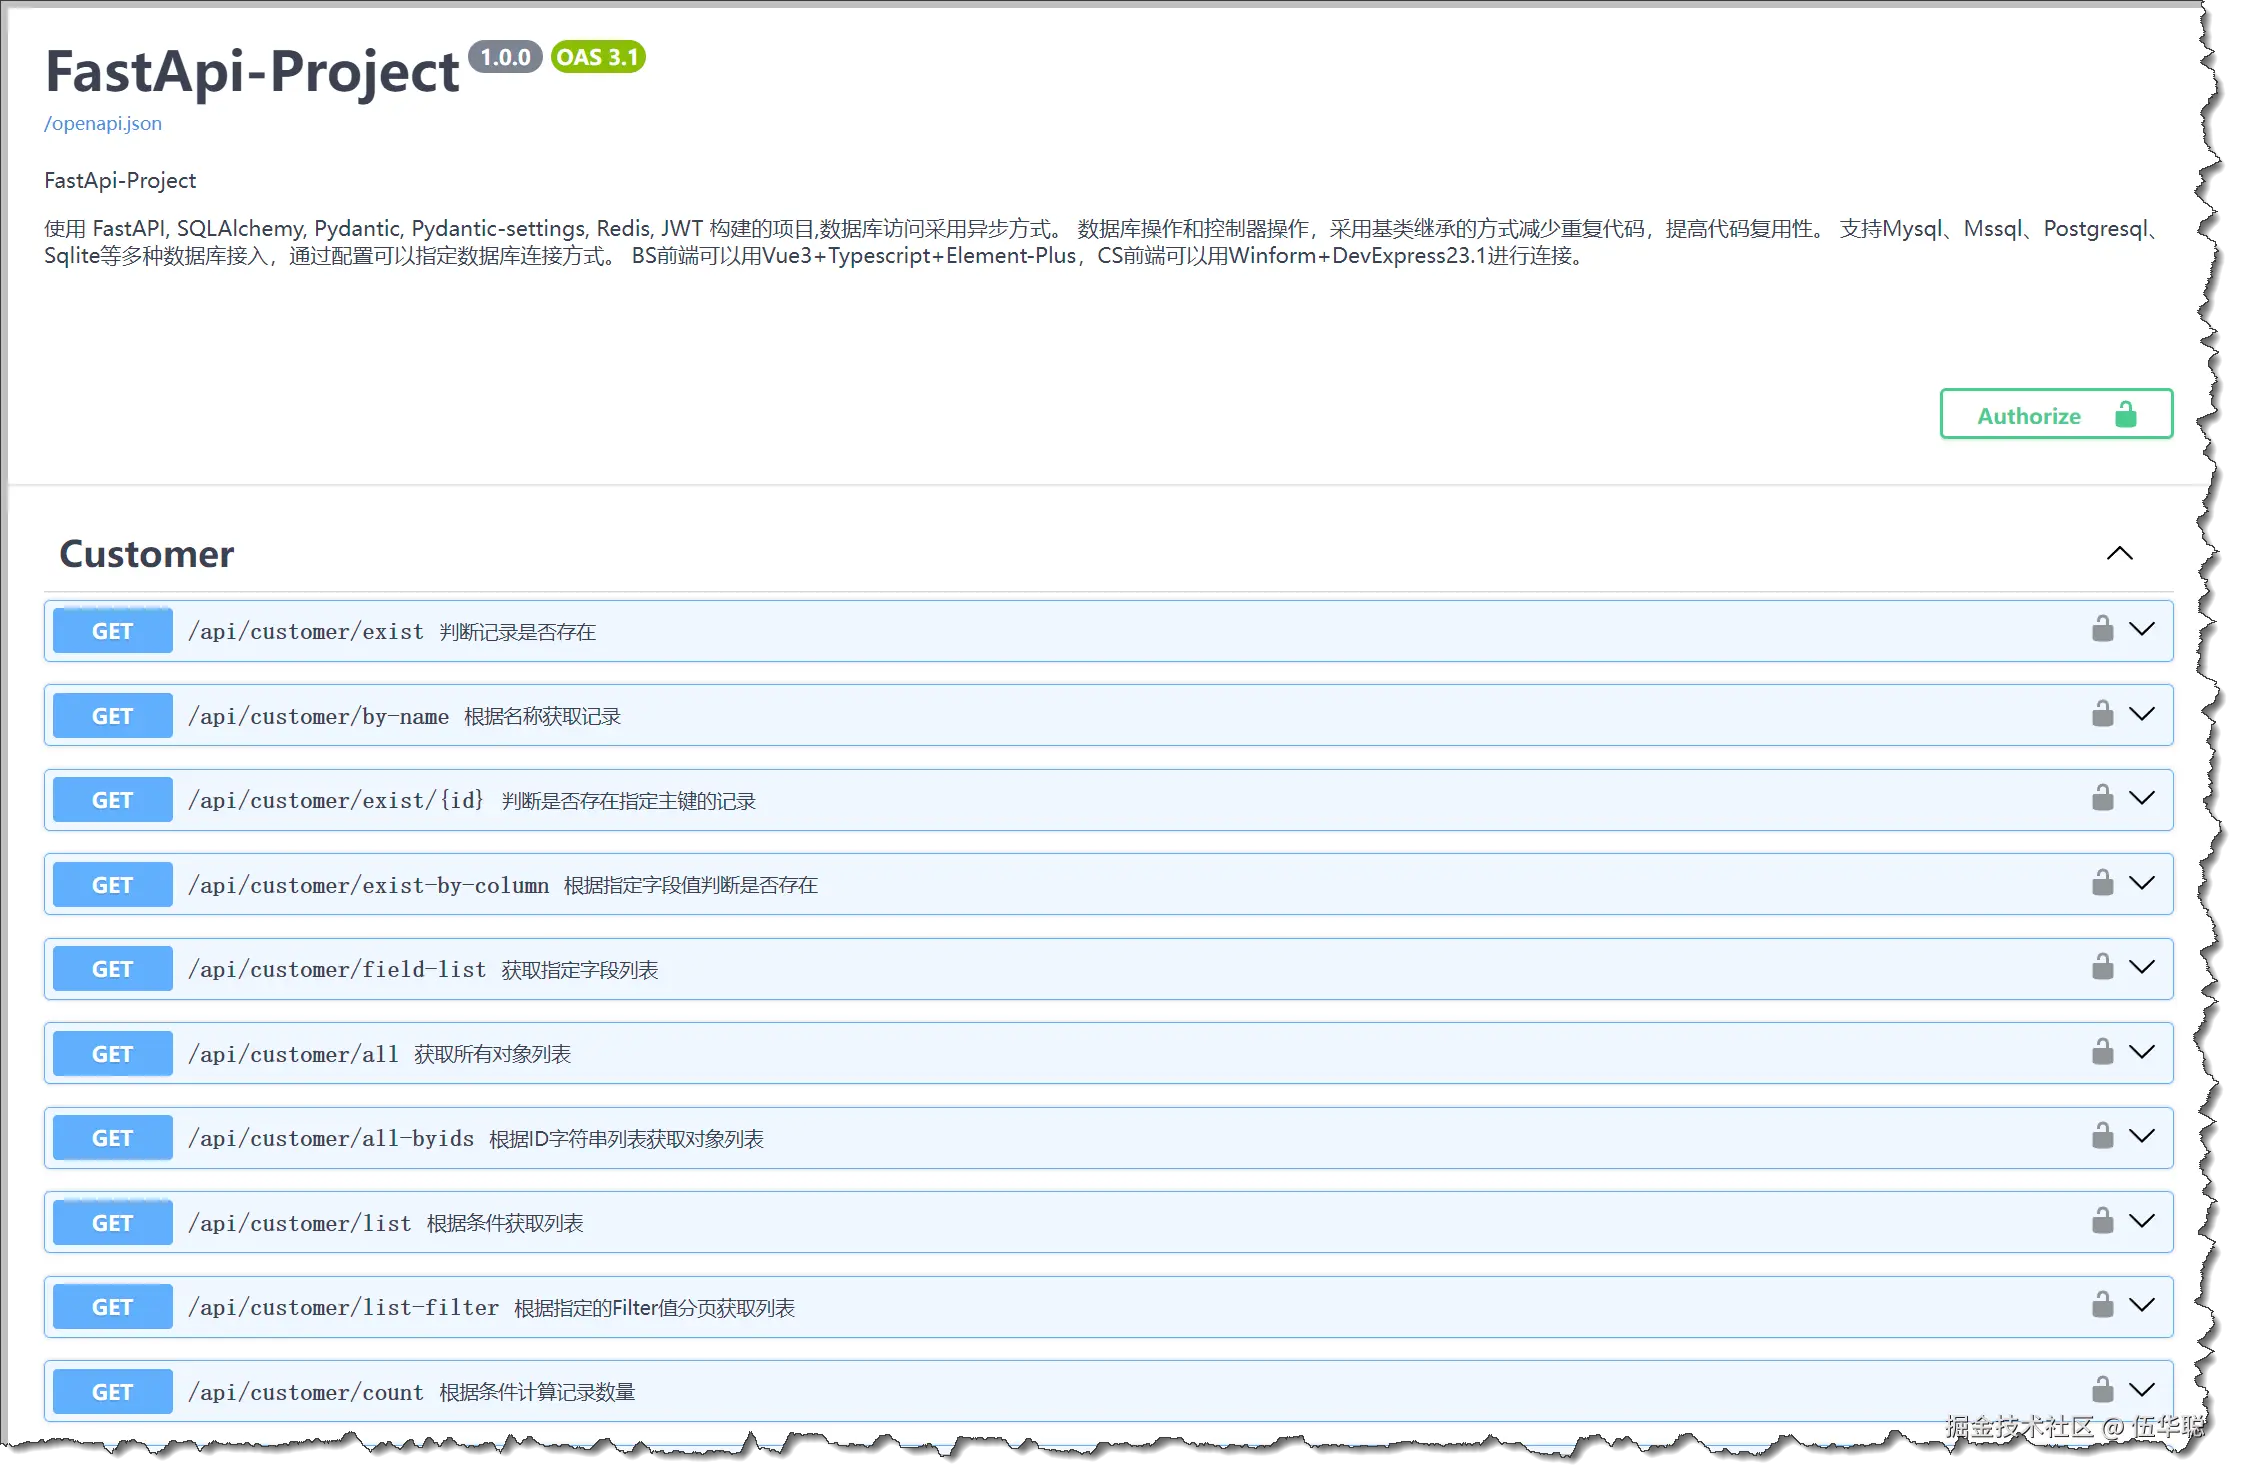The width and height of the screenshot is (2242, 1477).
Task: Click lock icon on /api/customer/by-name row
Action: [2102, 714]
